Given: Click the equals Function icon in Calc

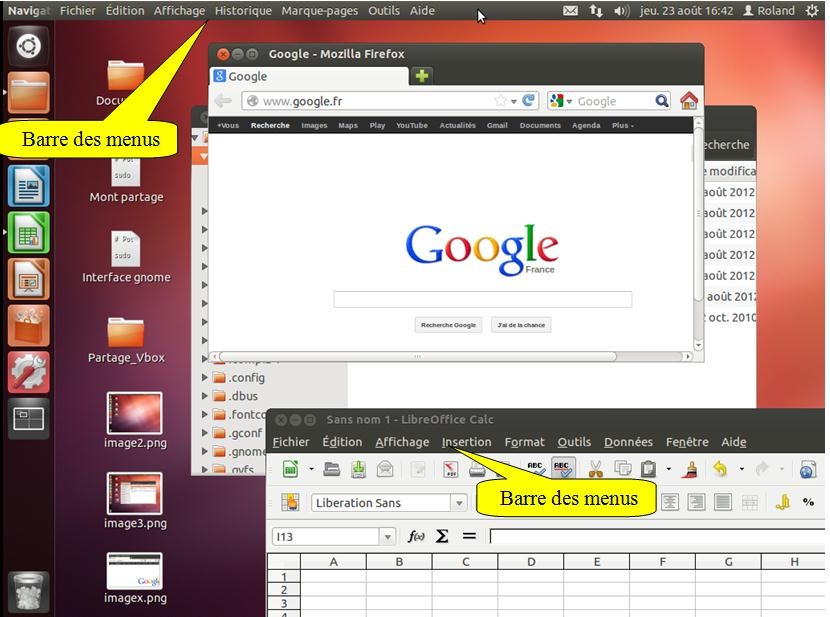Looking at the screenshot, I should (469, 536).
